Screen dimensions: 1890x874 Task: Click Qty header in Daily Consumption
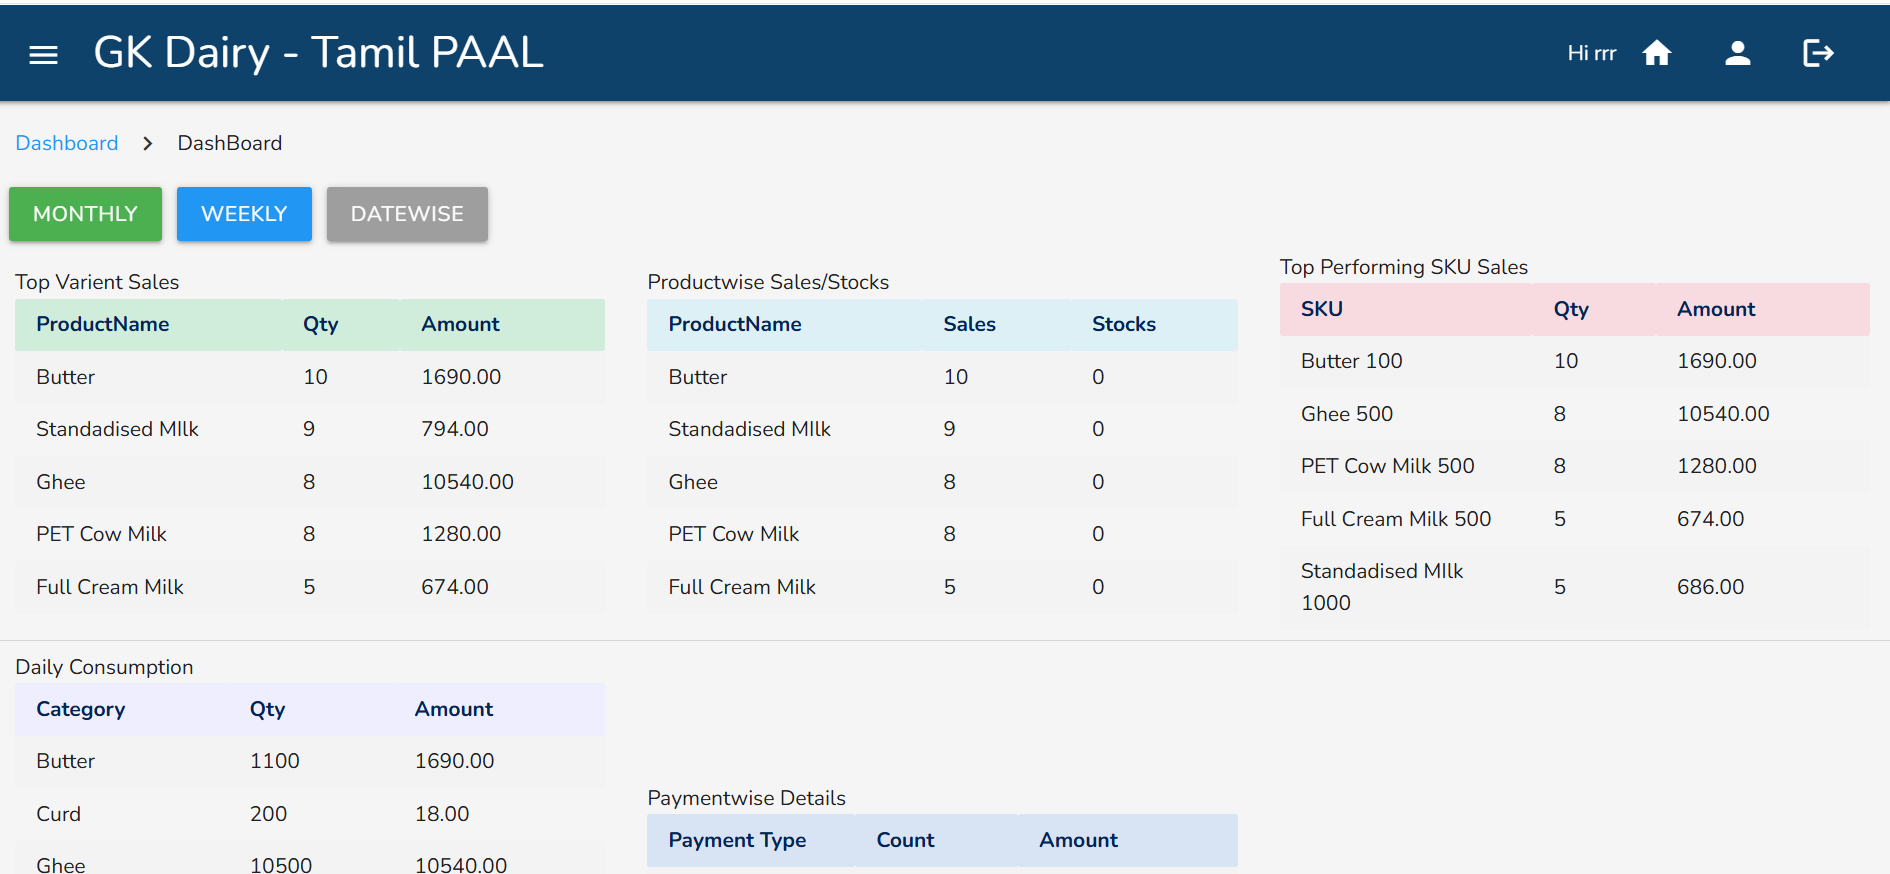tap(268, 709)
